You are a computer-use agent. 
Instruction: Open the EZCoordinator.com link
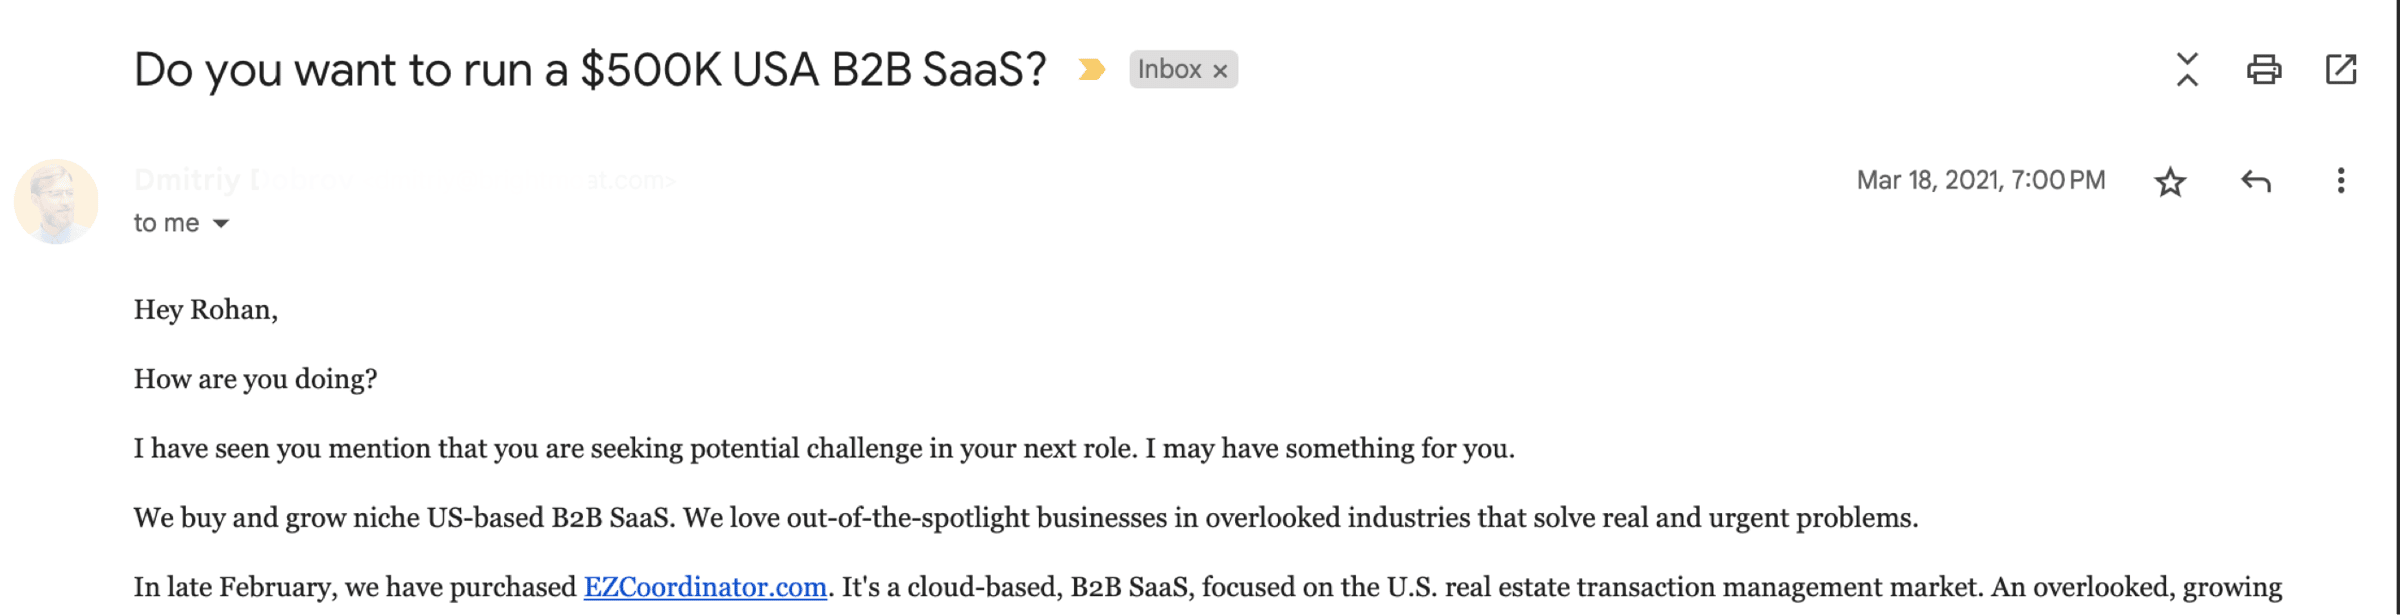click(705, 587)
